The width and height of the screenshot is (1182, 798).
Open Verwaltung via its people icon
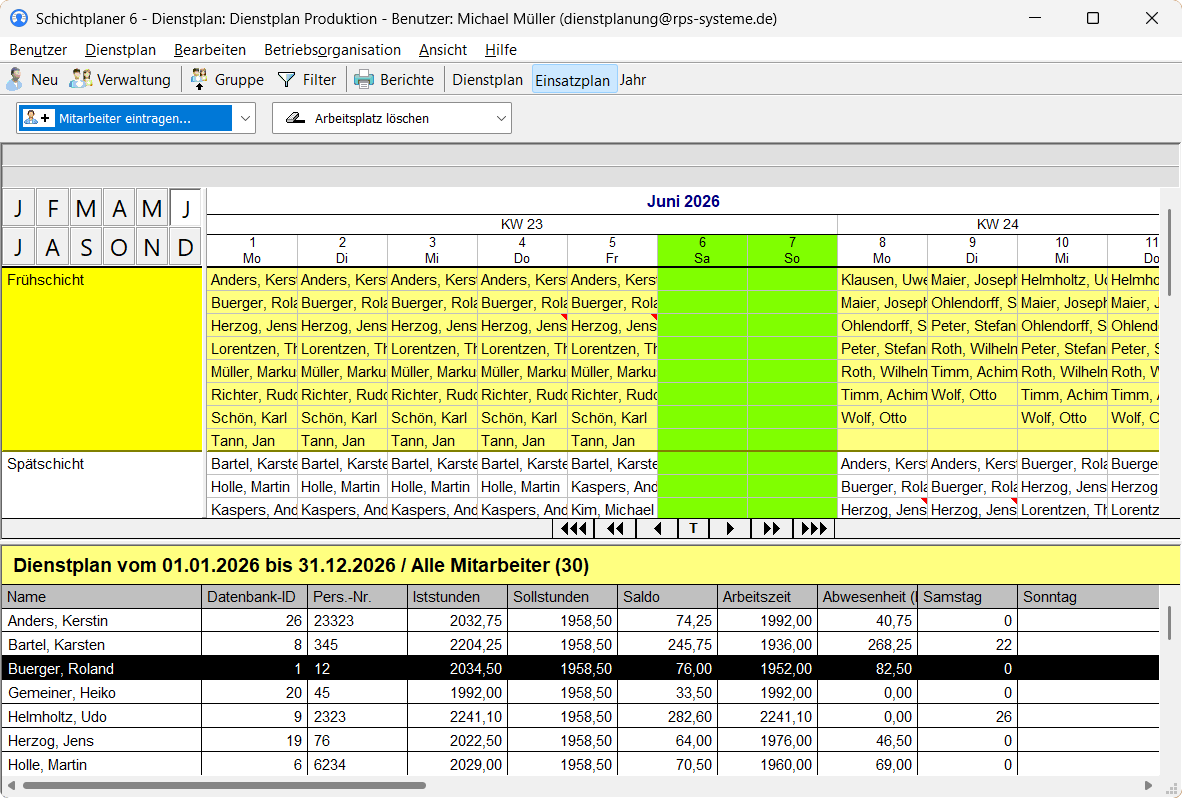point(81,79)
